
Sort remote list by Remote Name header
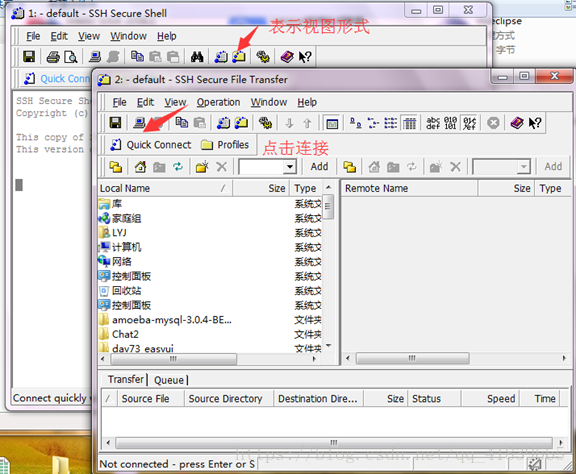tap(409, 188)
